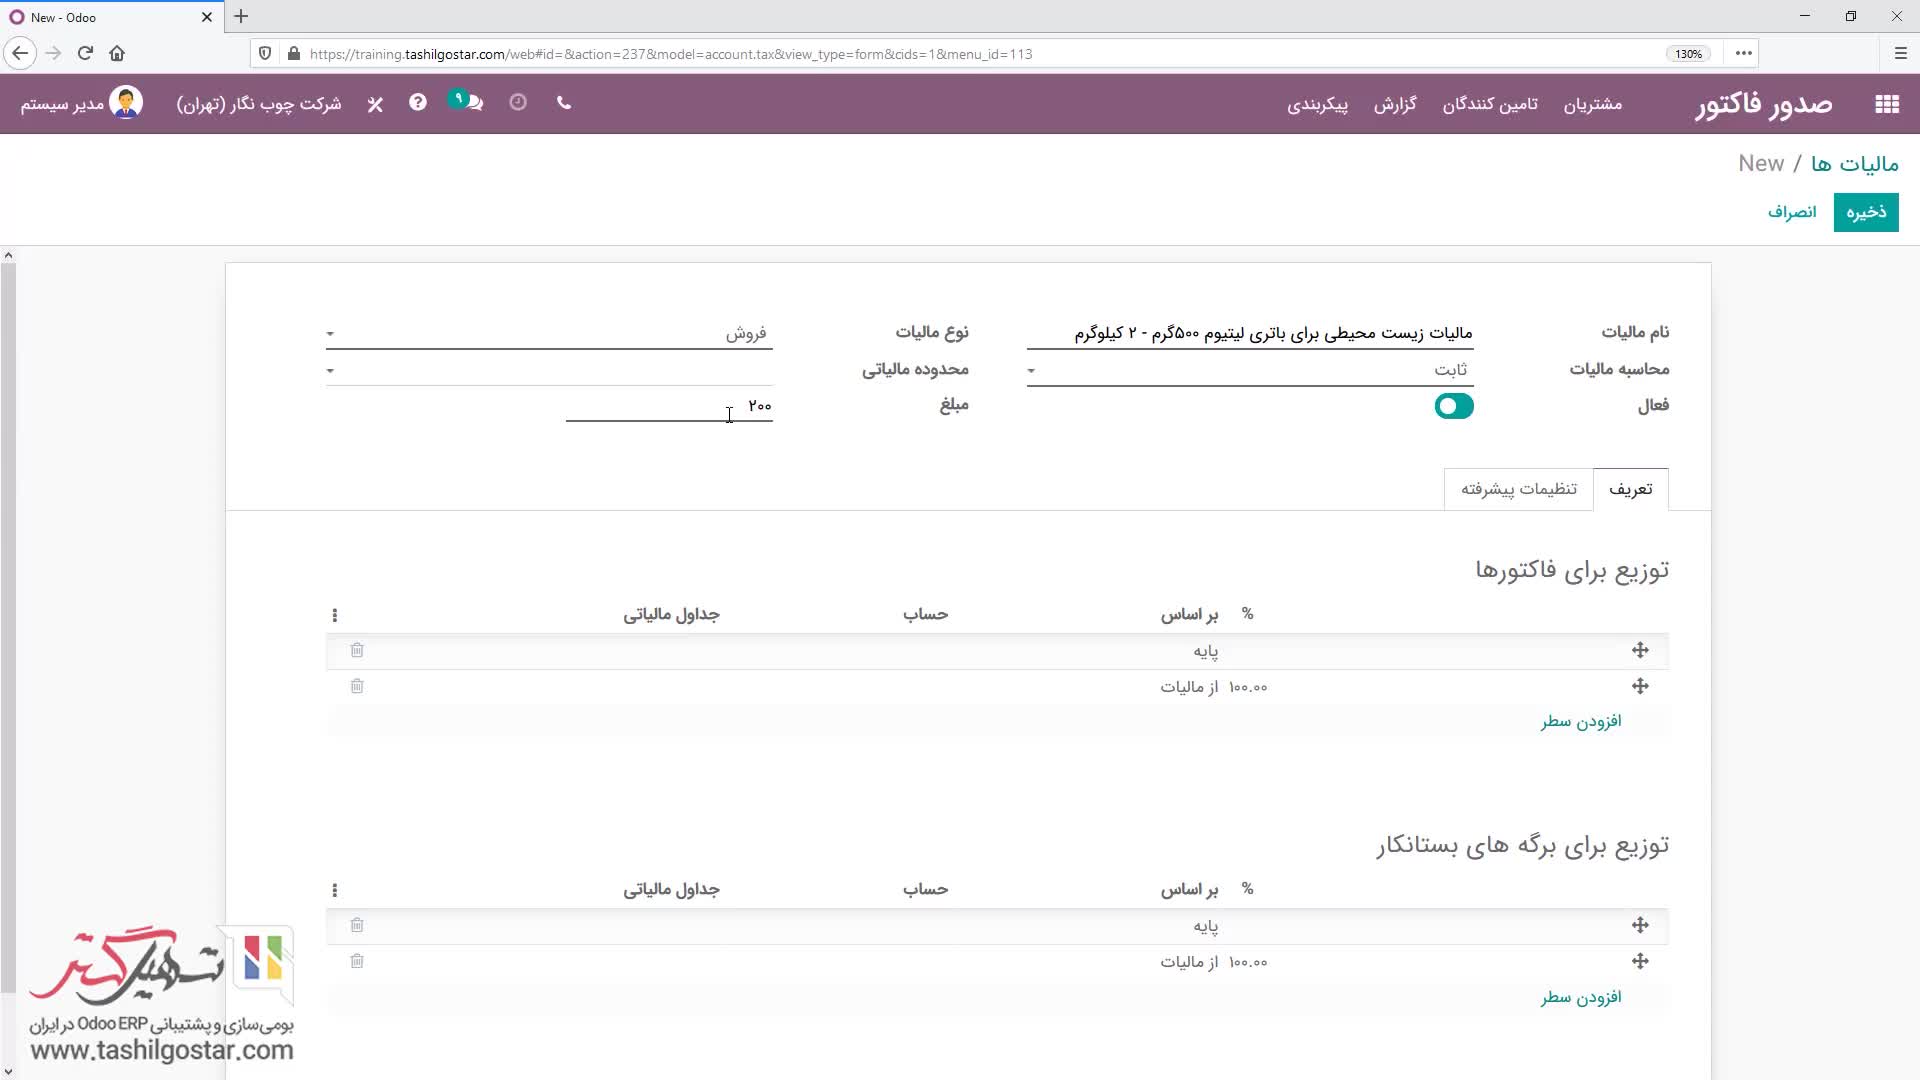1920x1080 pixels.
Task: Open the 'پیکربندی' configuration menu
Action: 1317,104
